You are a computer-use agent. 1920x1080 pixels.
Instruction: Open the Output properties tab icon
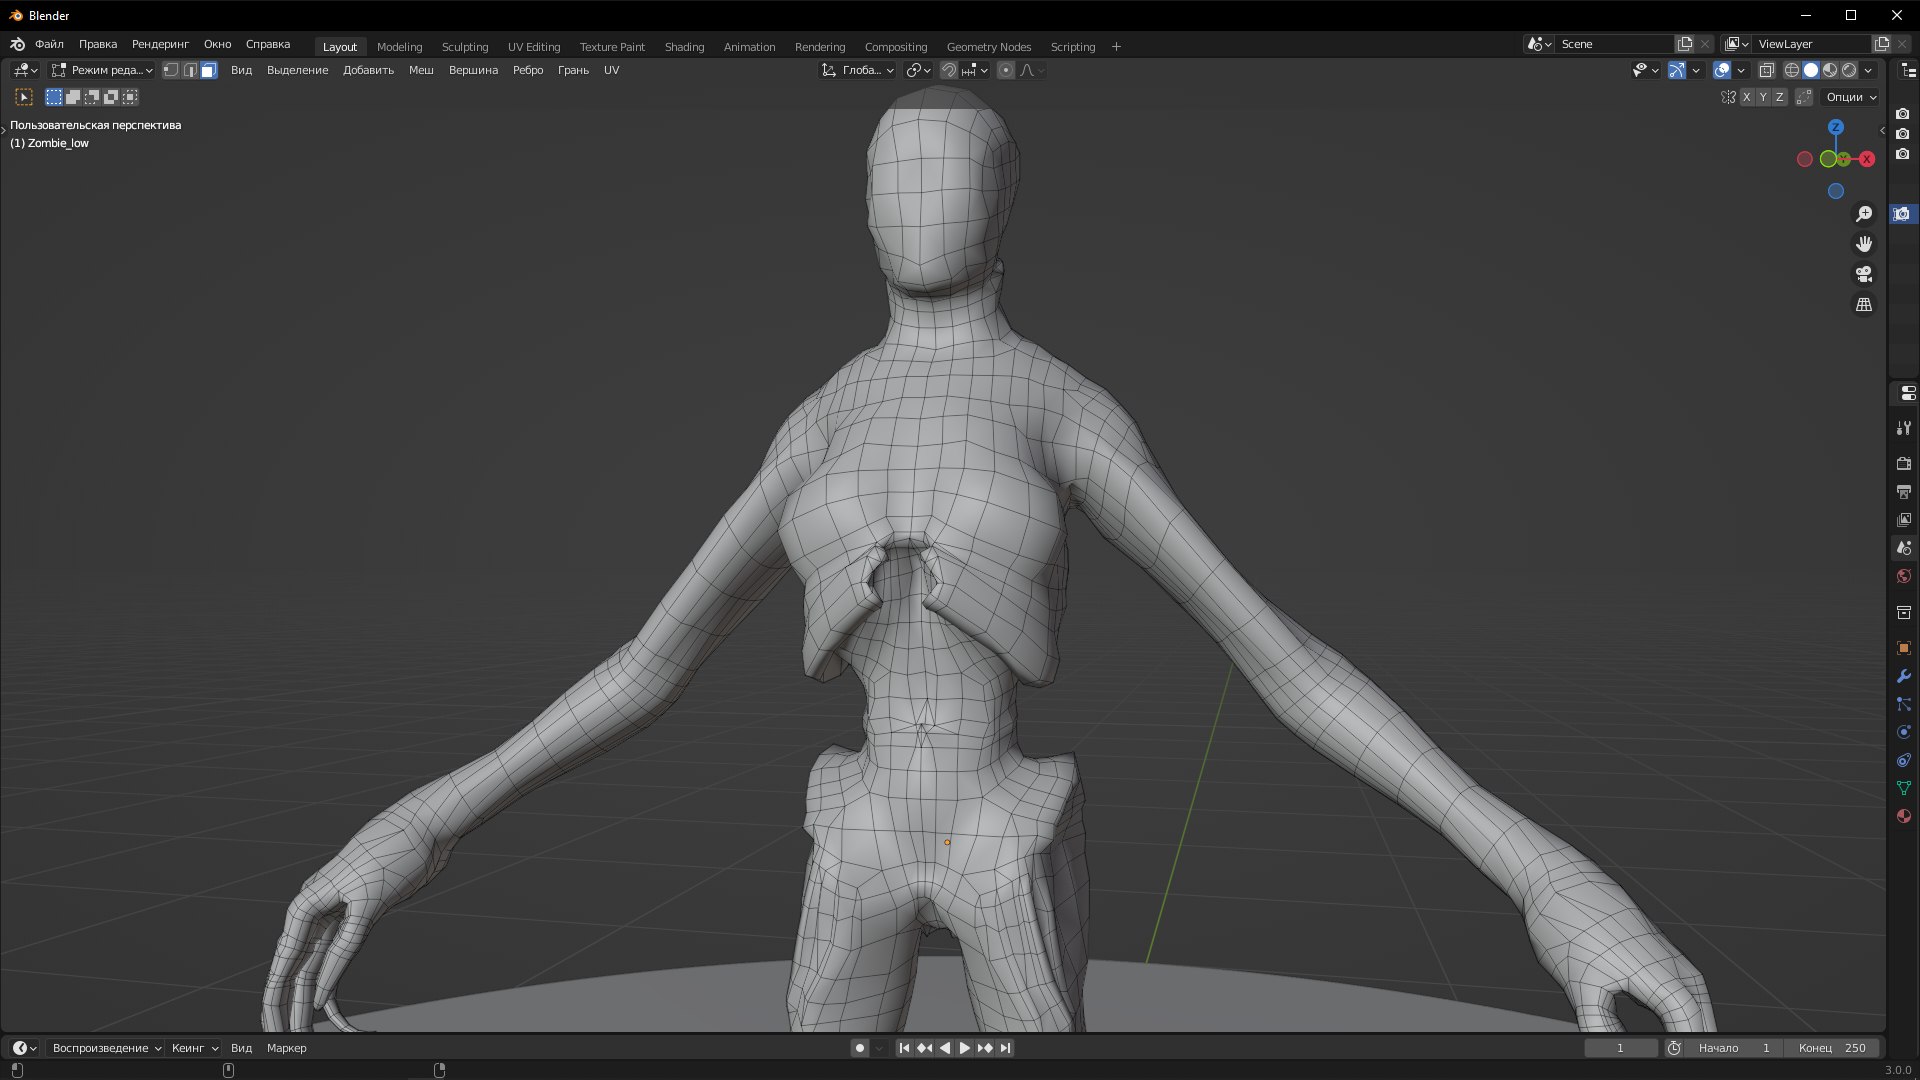[1904, 492]
